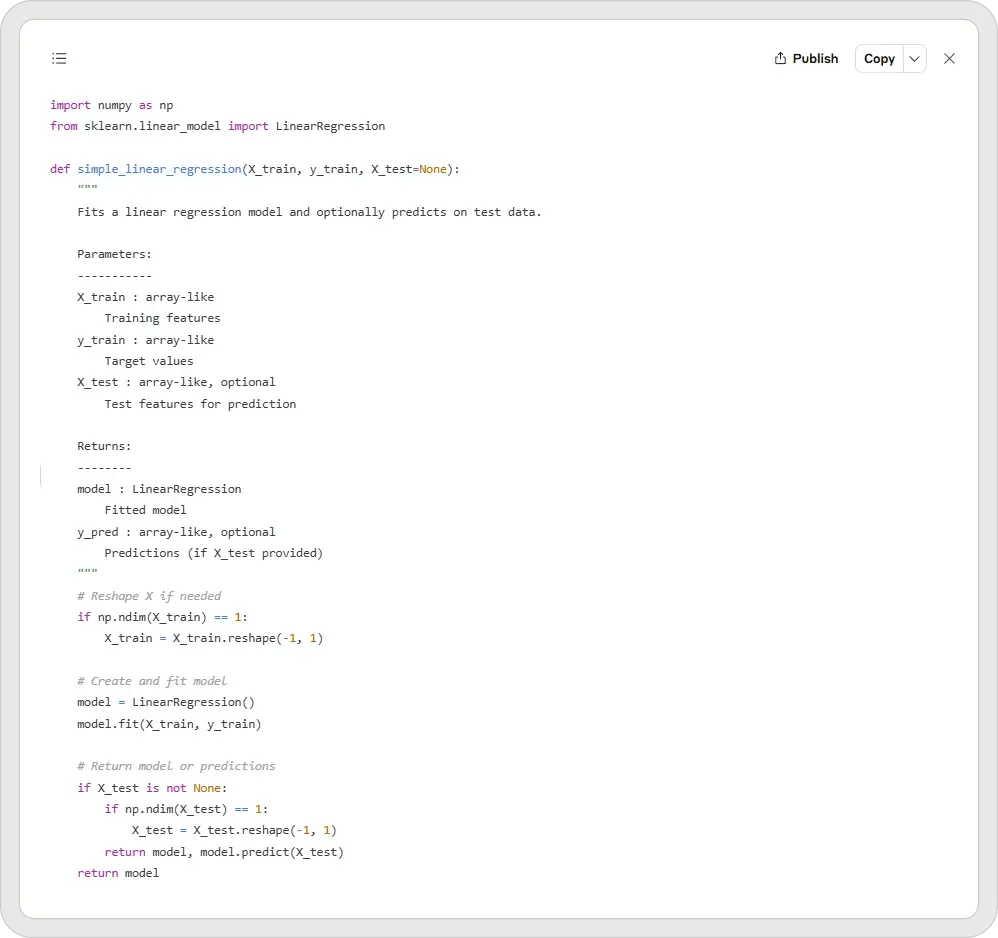Screen dimensions: 998x938
Task: Click the simple_linear_regression function name
Action: click(x=159, y=169)
